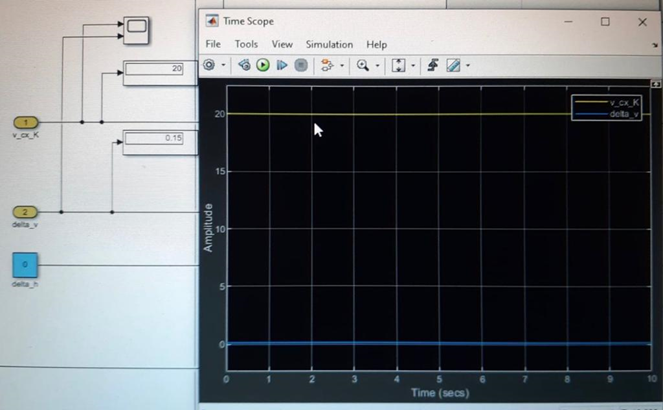Screen dimensions: 663x410
Task: Expand the Scale Axes dropdown arrow
Action: pyautogui.click(x=413, y=66)
